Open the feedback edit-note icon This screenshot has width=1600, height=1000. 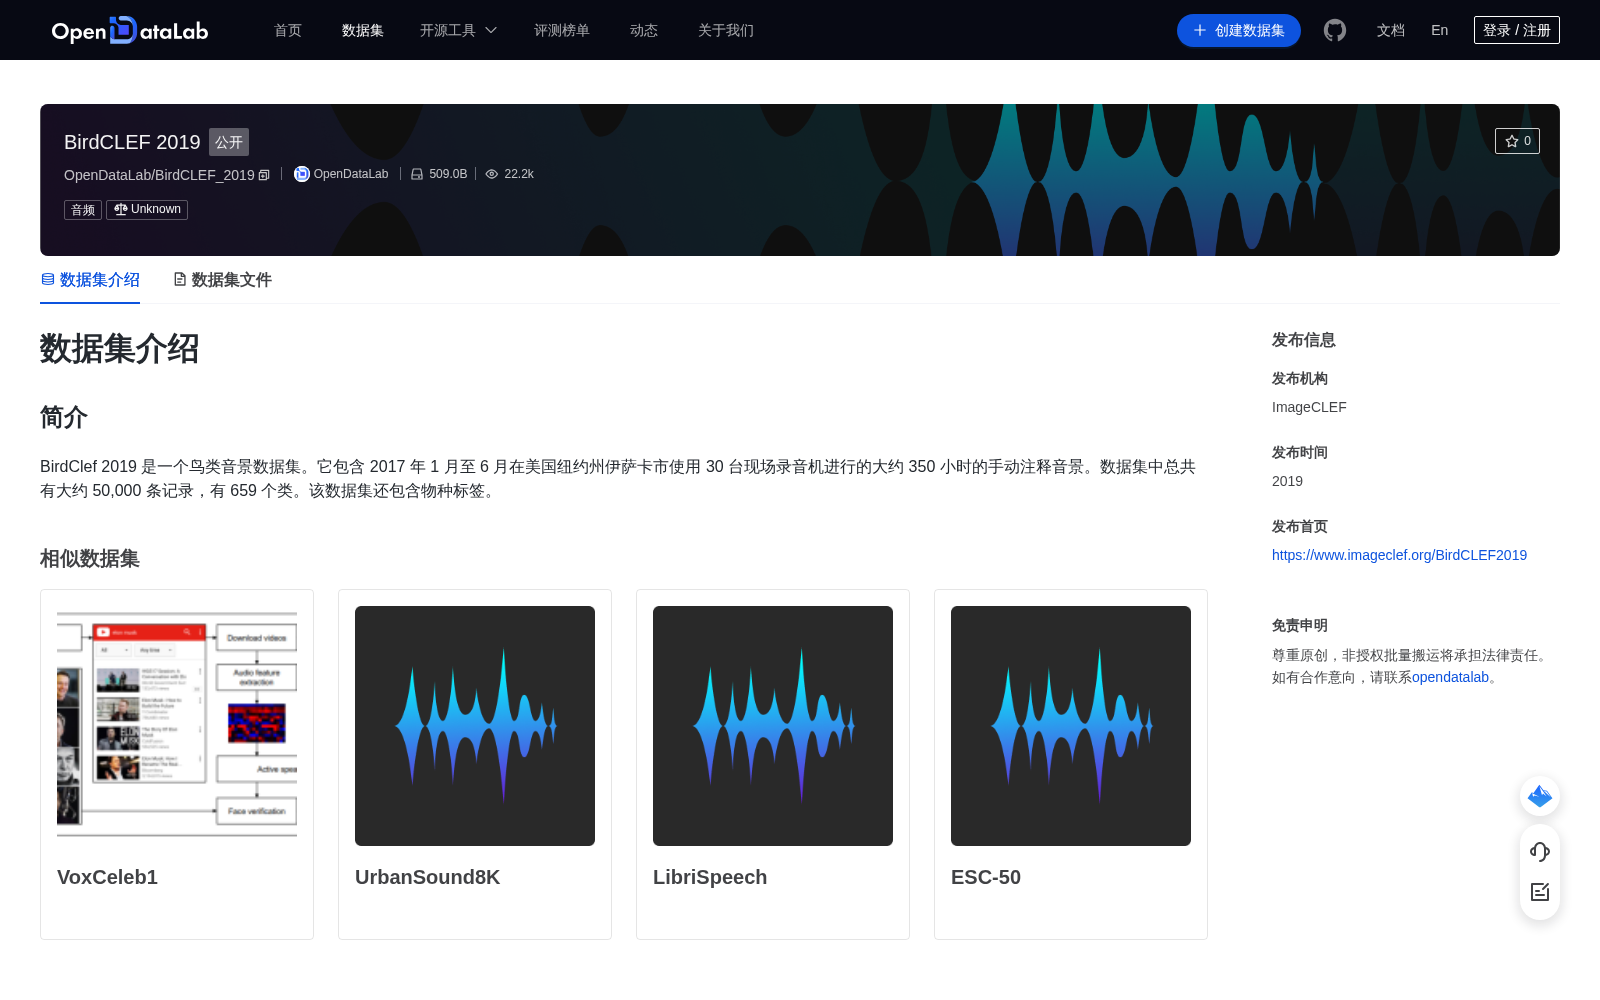1540,892
